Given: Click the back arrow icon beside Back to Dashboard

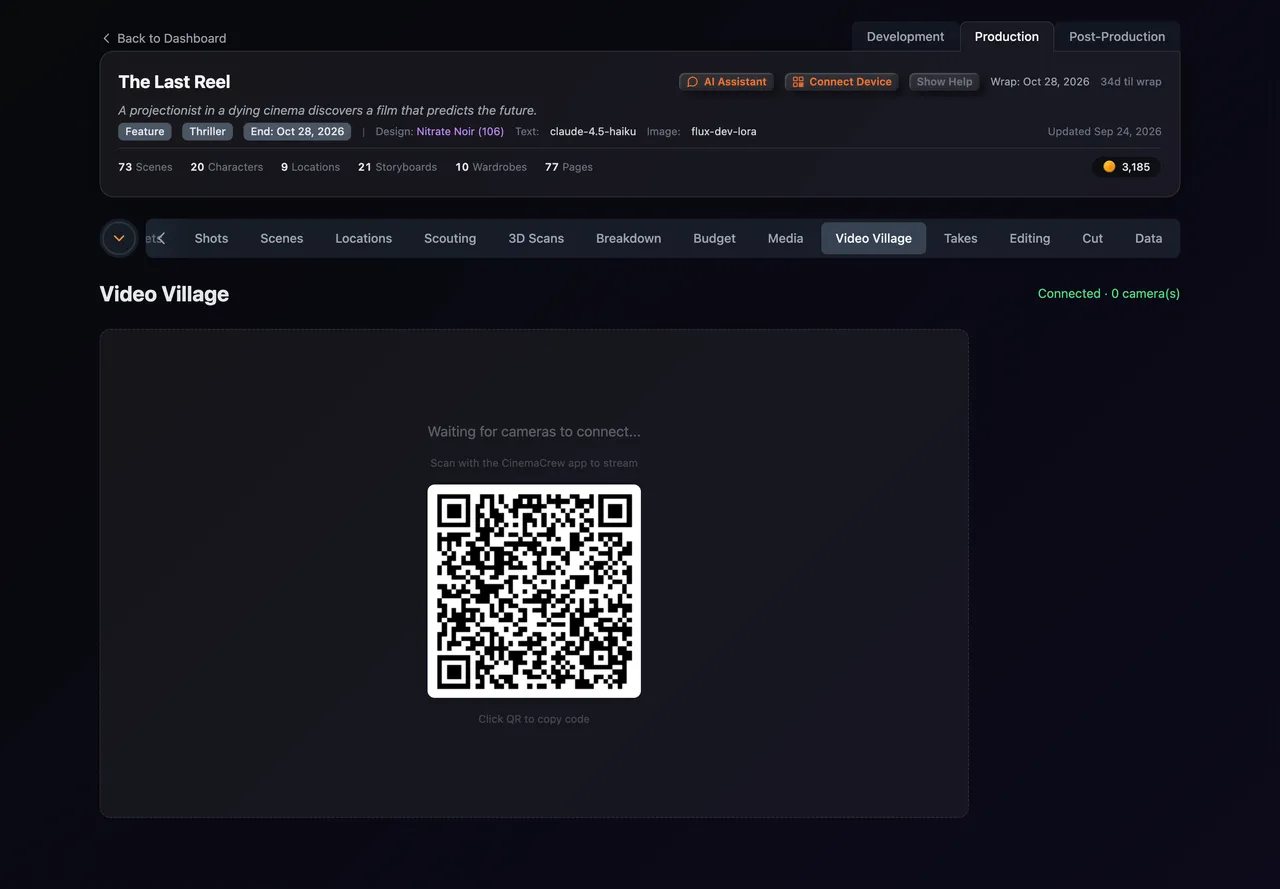Looking at the screenshot, I should pyautogui.click(x=106, y=38).
